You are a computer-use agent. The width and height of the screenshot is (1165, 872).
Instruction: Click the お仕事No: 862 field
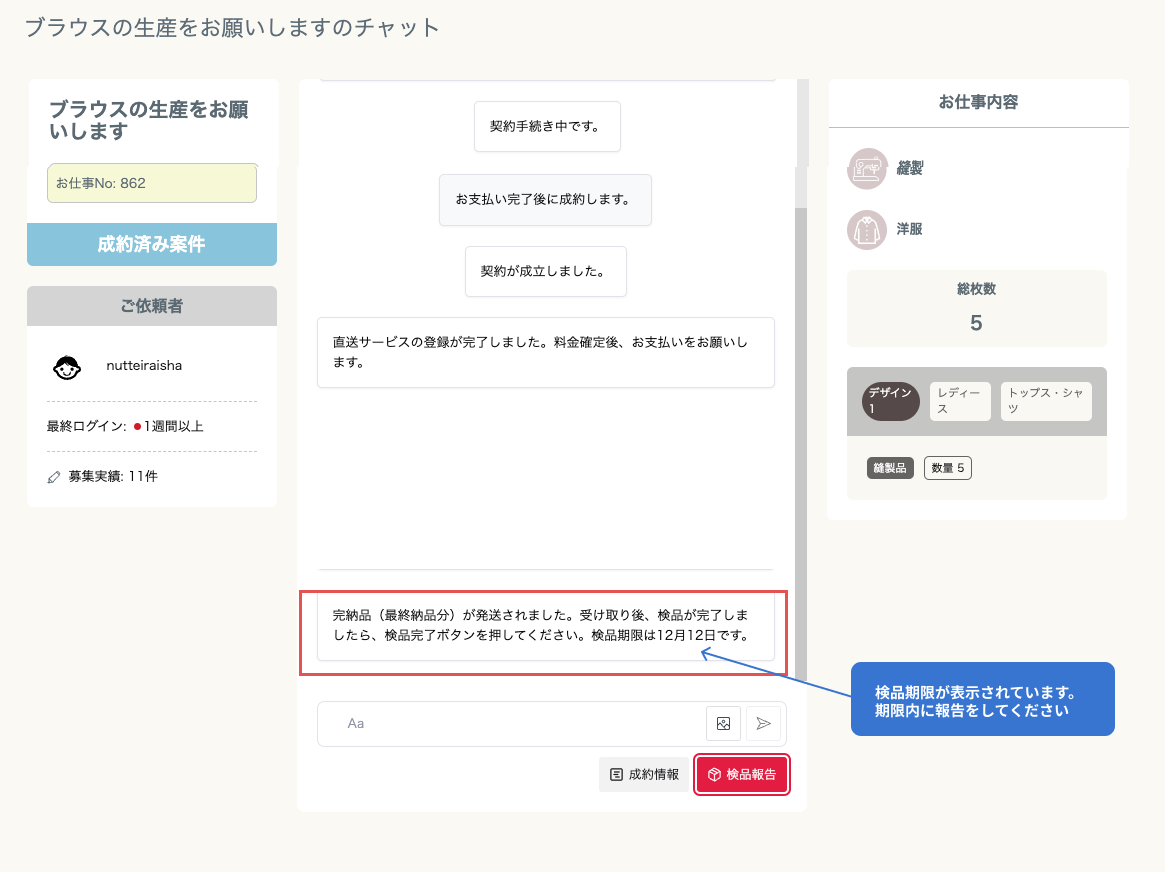152,183
